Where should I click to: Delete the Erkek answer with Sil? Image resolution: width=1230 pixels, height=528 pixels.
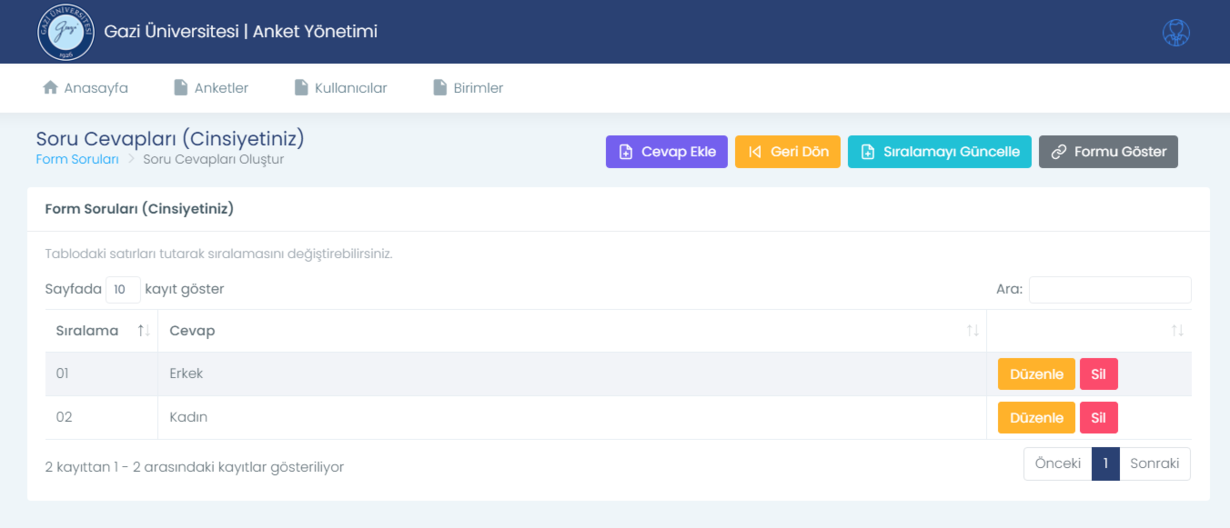click(1099, 374)
